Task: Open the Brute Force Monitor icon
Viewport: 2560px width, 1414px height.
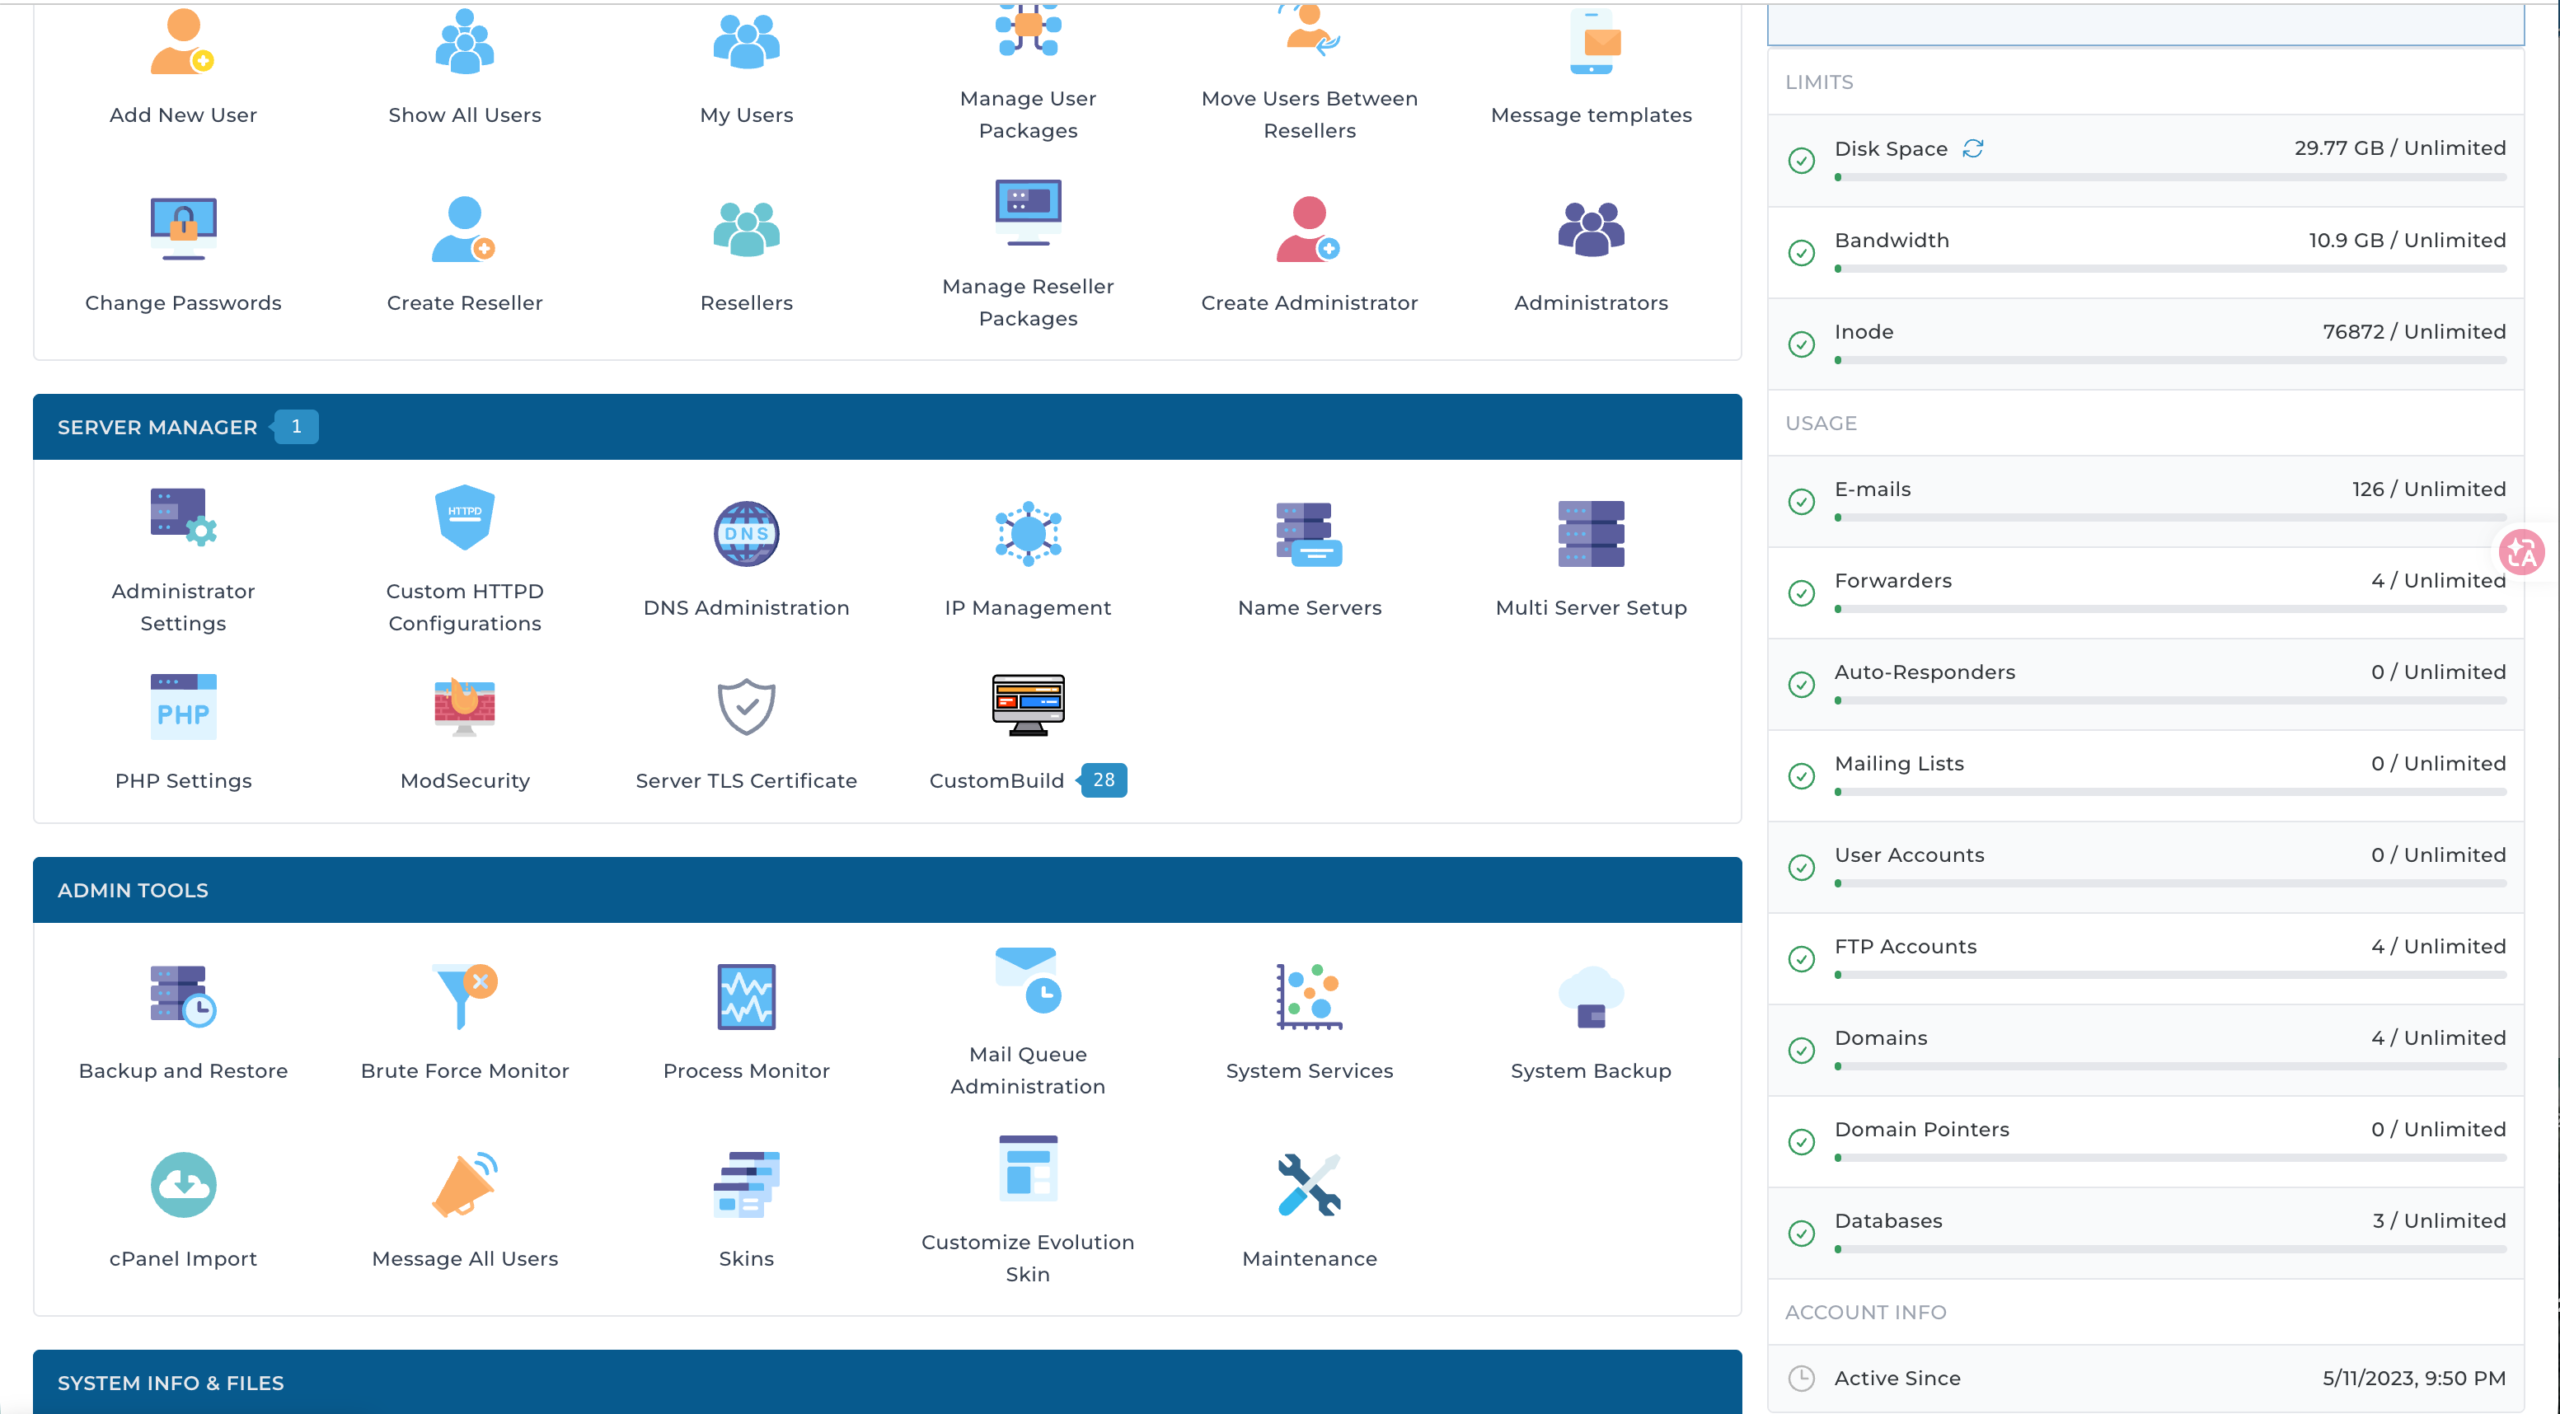Action: [x=464, y=996]
